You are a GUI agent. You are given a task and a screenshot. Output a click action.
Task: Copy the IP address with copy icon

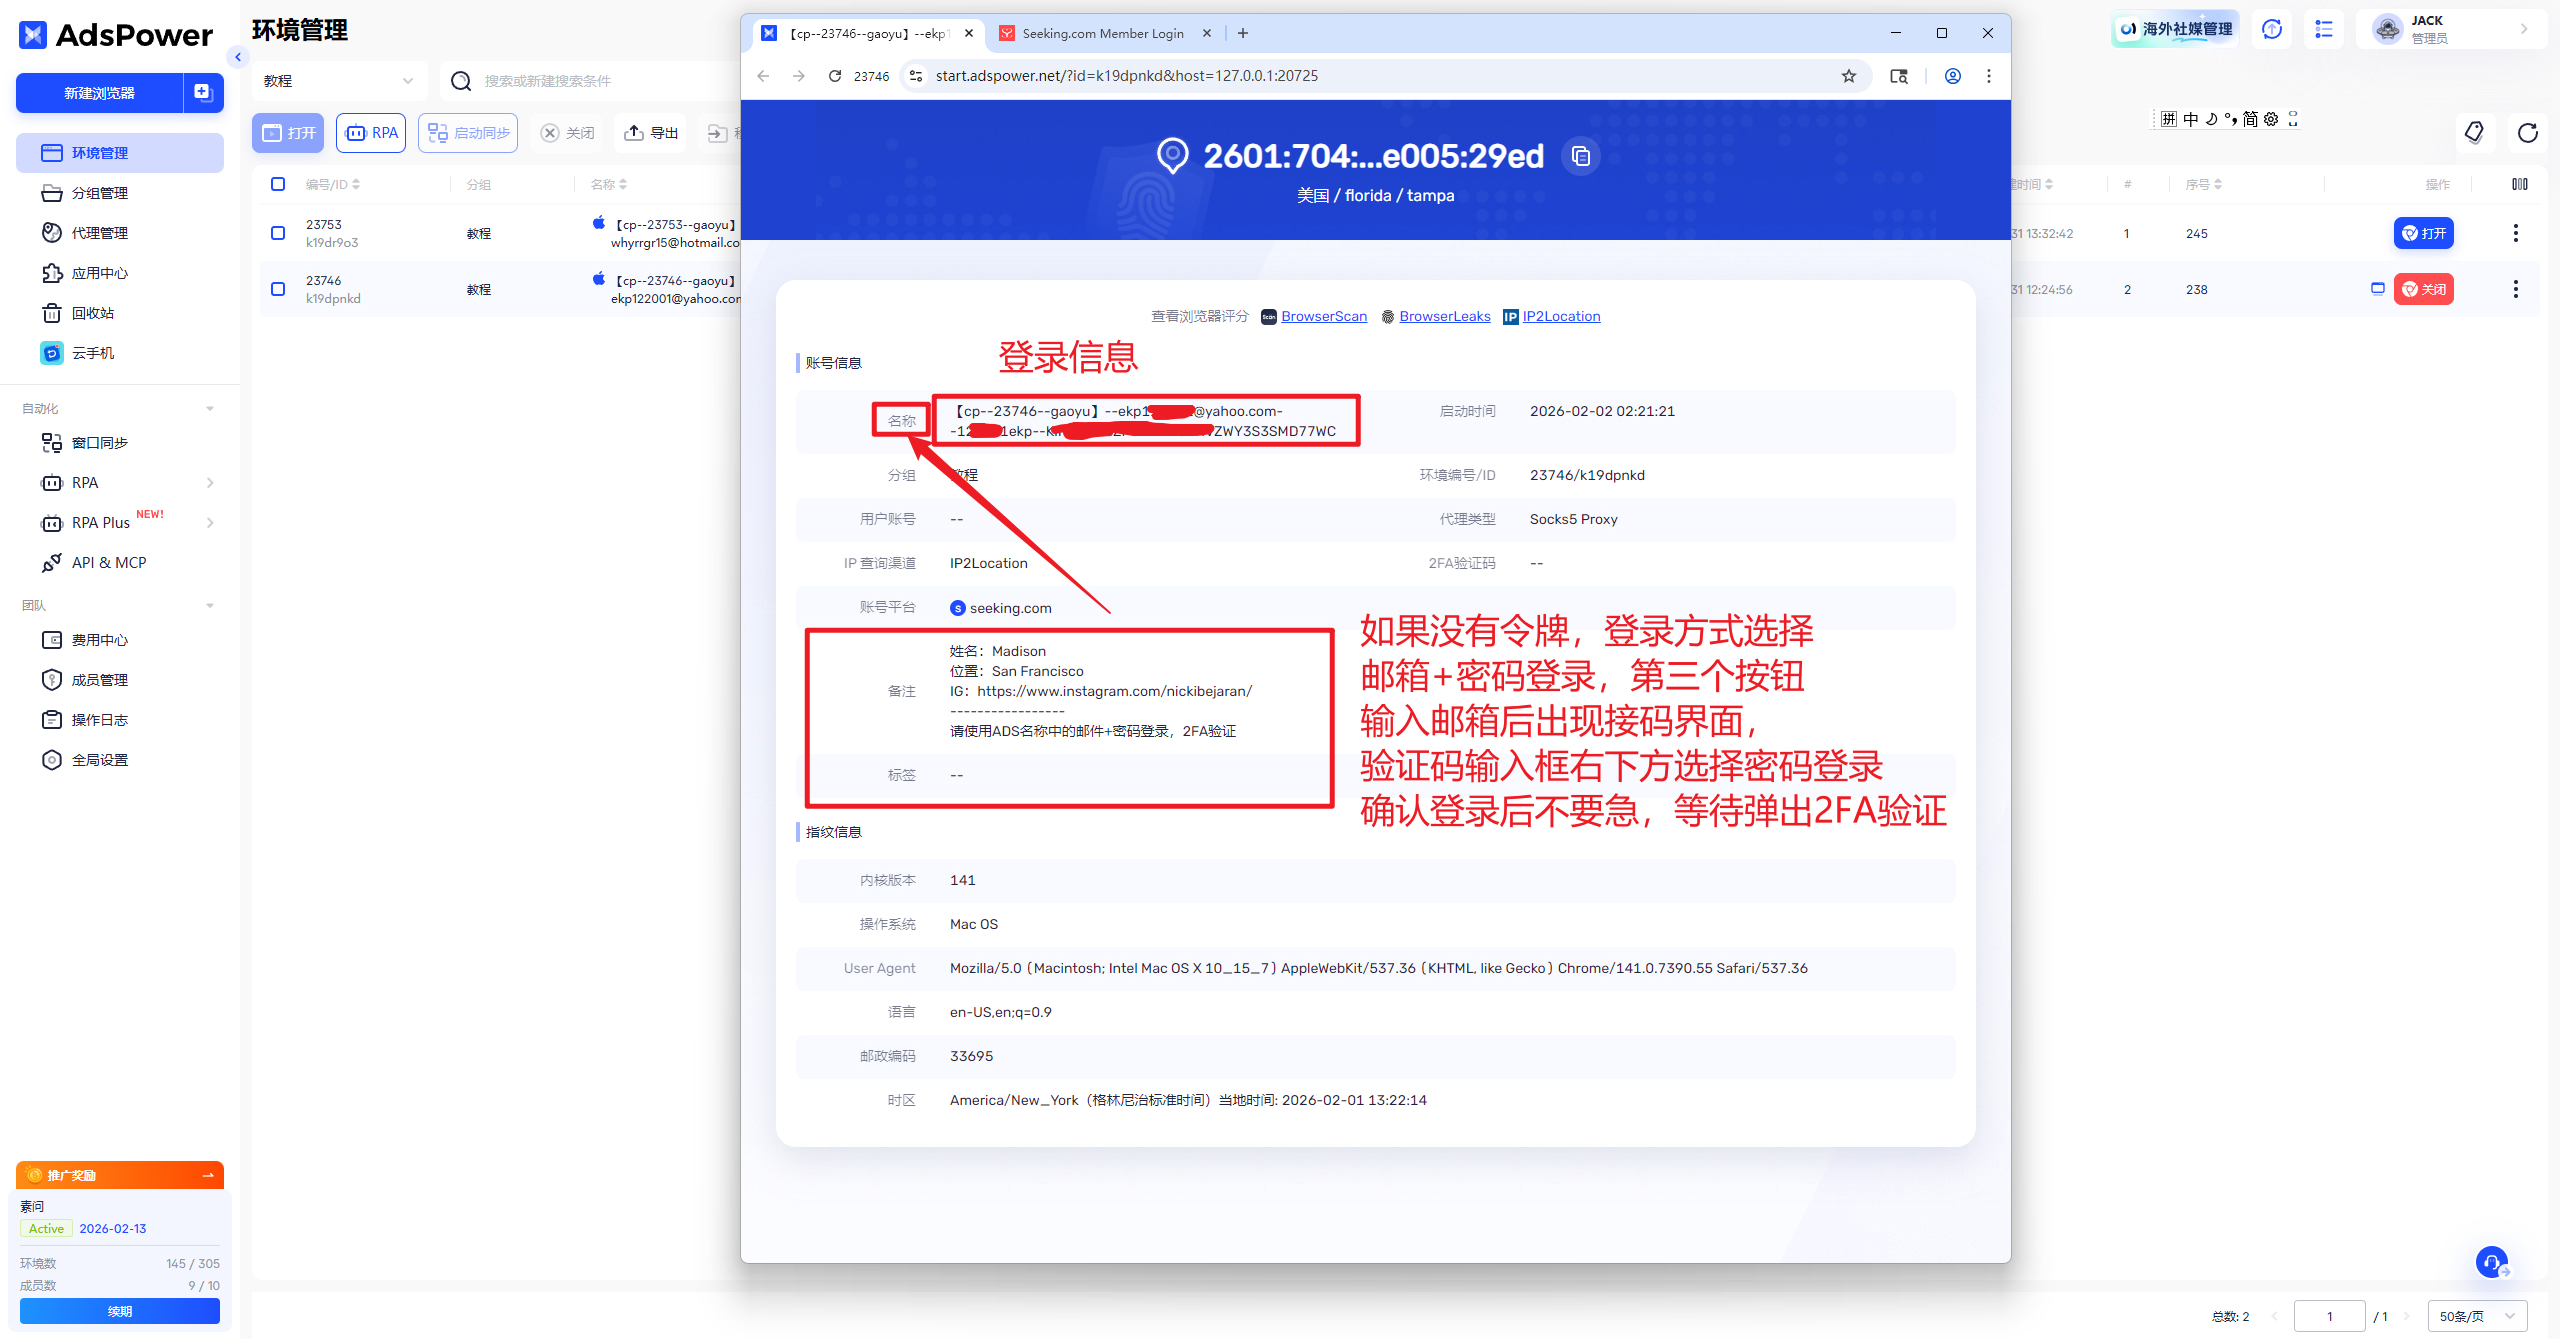[x=1581, y=156]
